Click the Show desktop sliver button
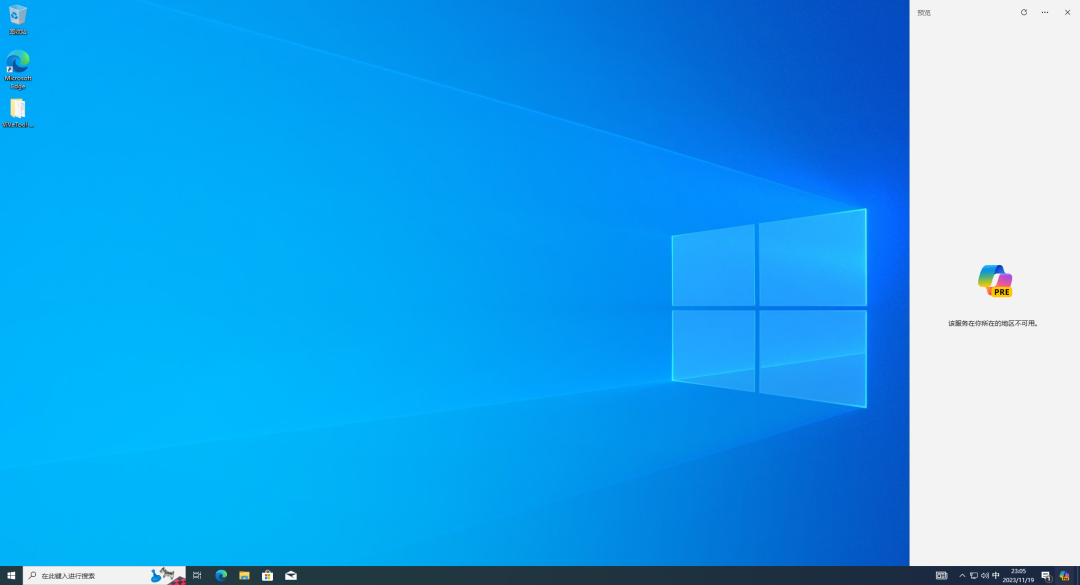The width and height of the screenshot is (1080, 585). tap(1078, 575)
